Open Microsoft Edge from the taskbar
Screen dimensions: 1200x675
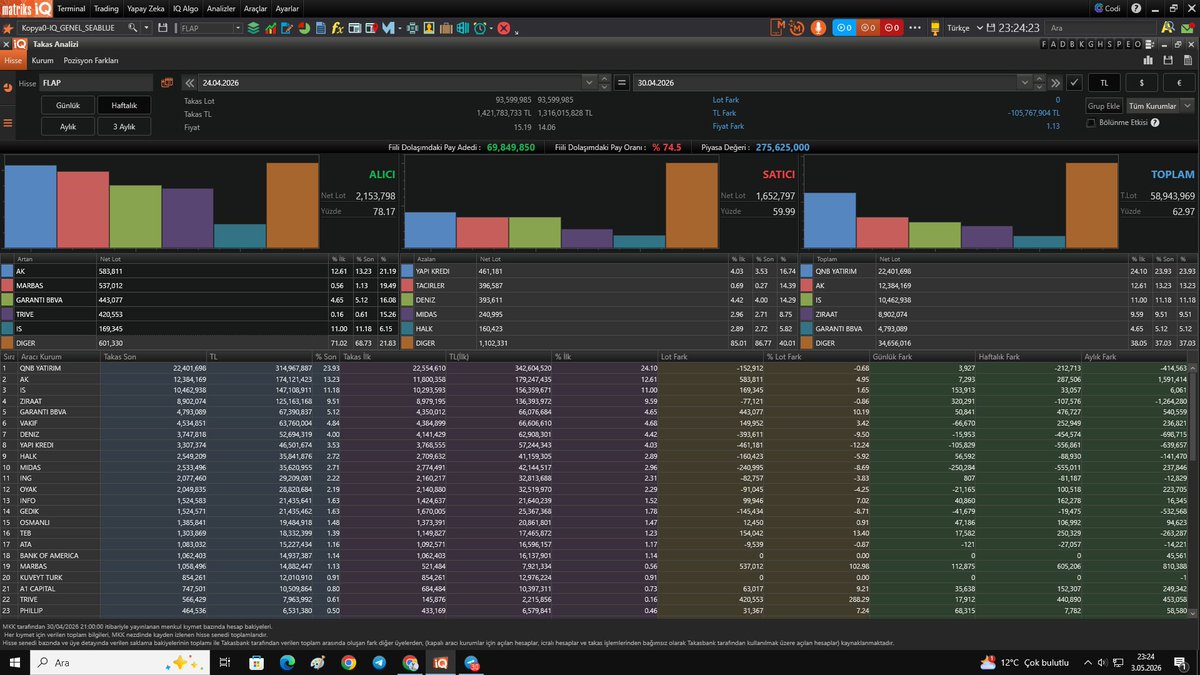point(287,662)
